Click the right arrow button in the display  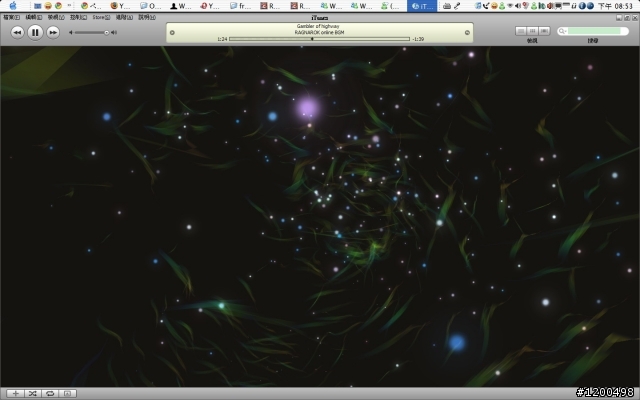[x=467, y=33]
